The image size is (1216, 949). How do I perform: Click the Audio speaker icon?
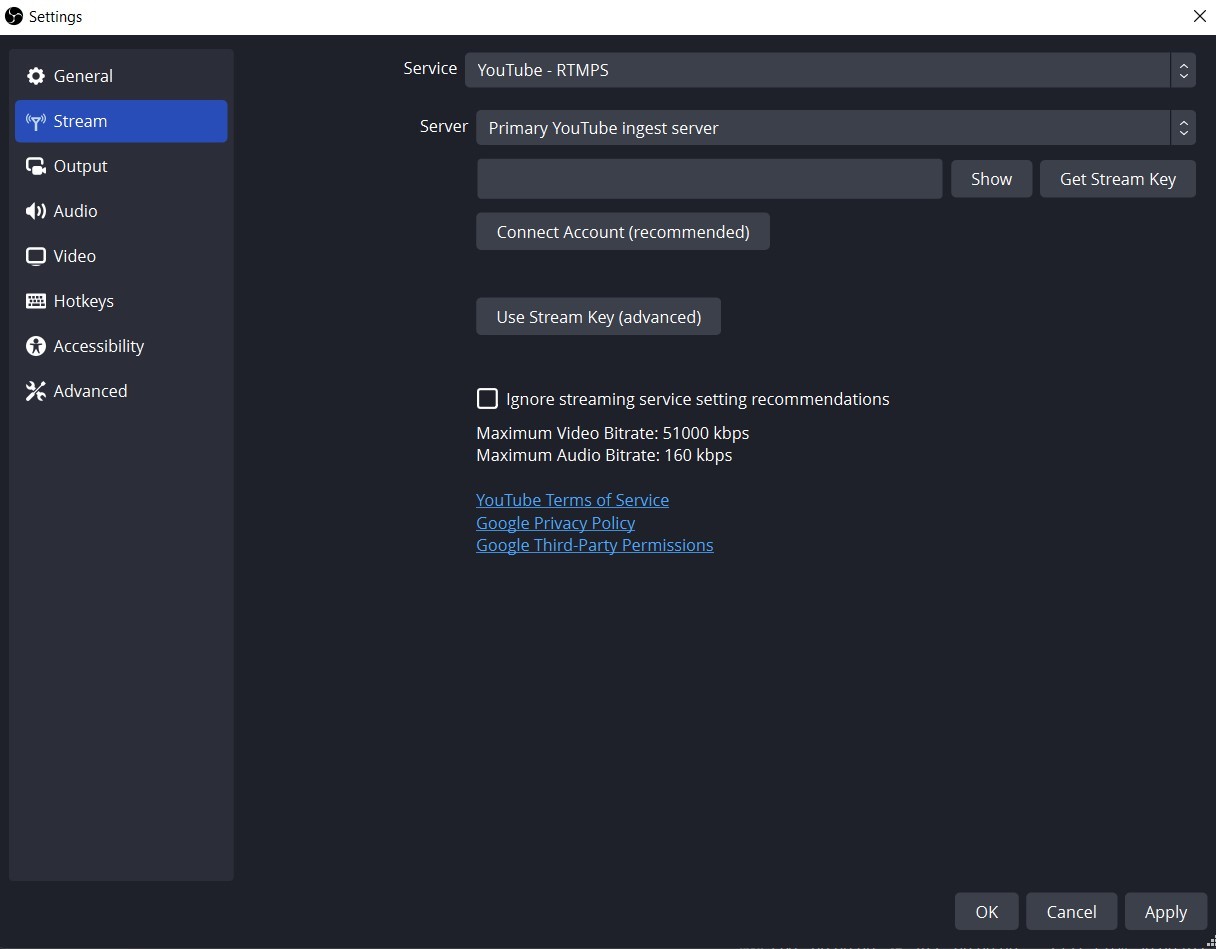tap(36, 211)
